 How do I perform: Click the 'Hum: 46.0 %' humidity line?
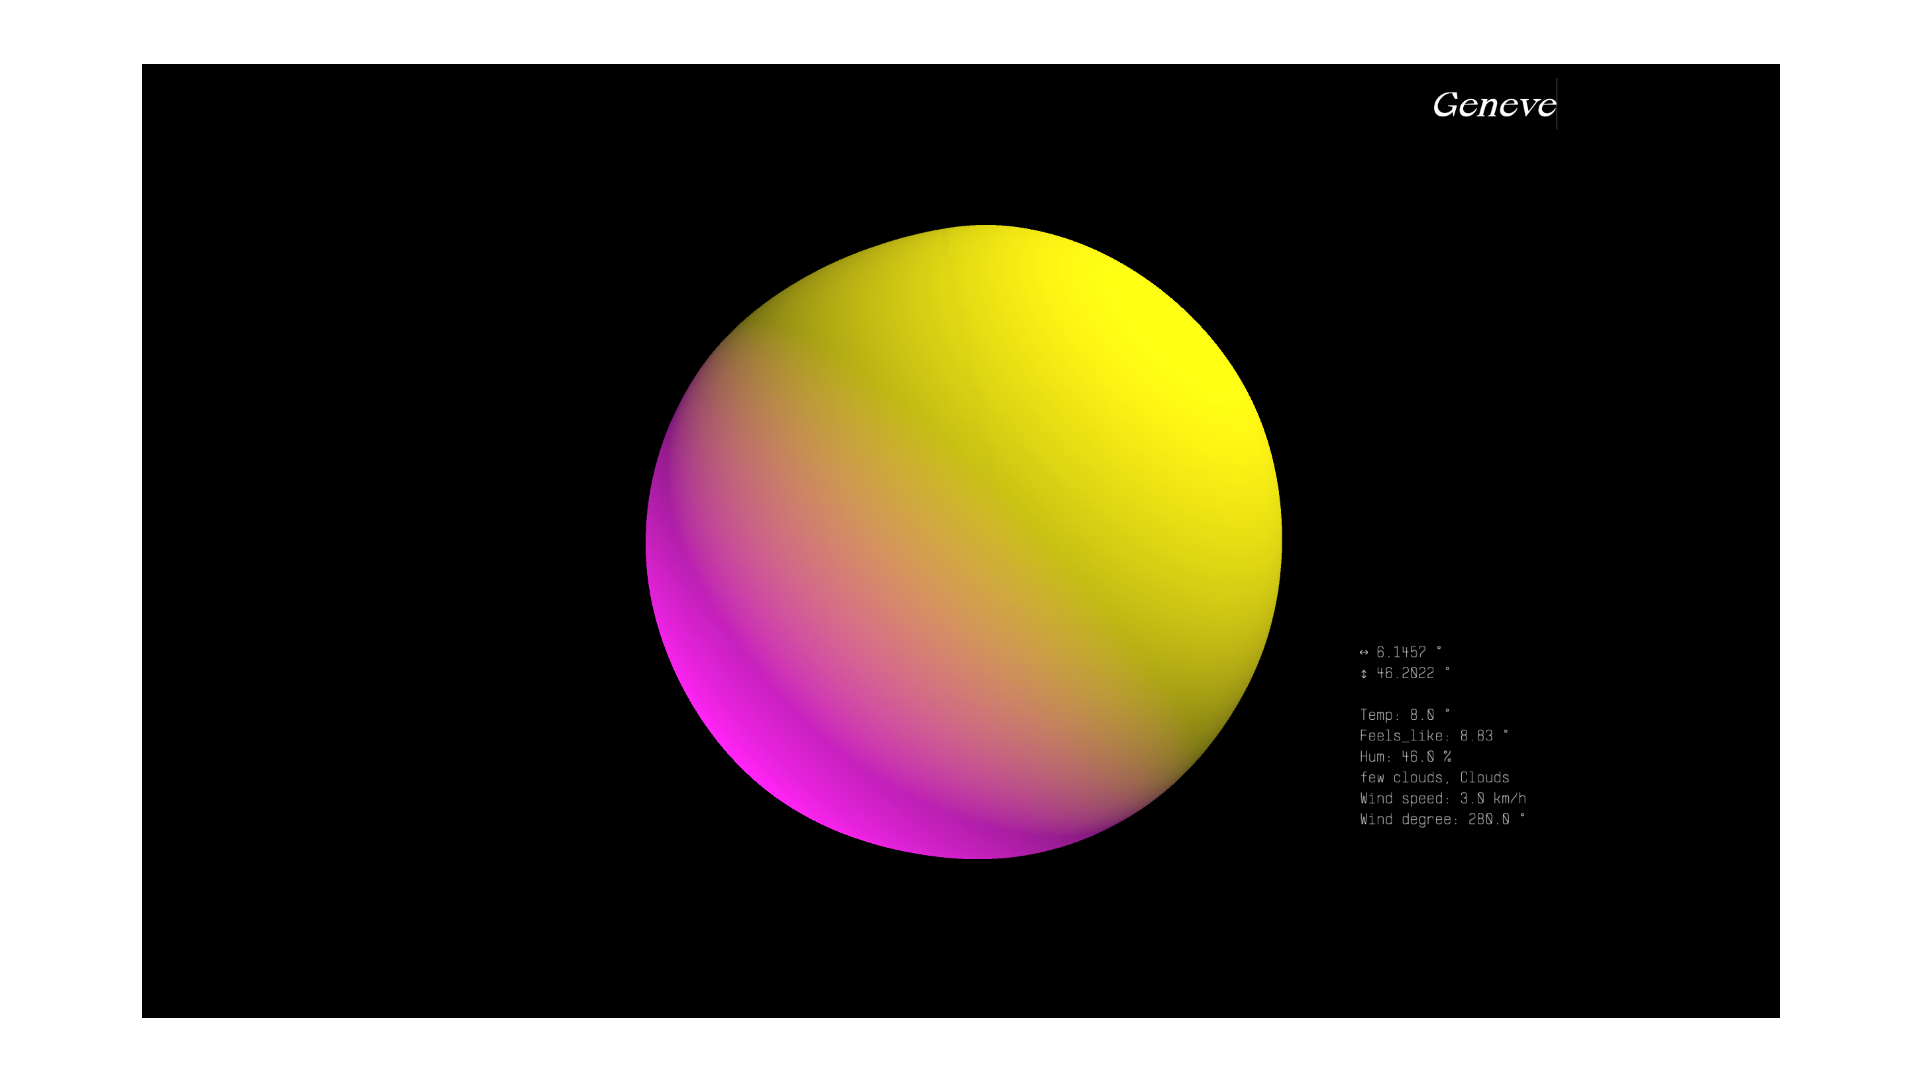pos(1405,757)
